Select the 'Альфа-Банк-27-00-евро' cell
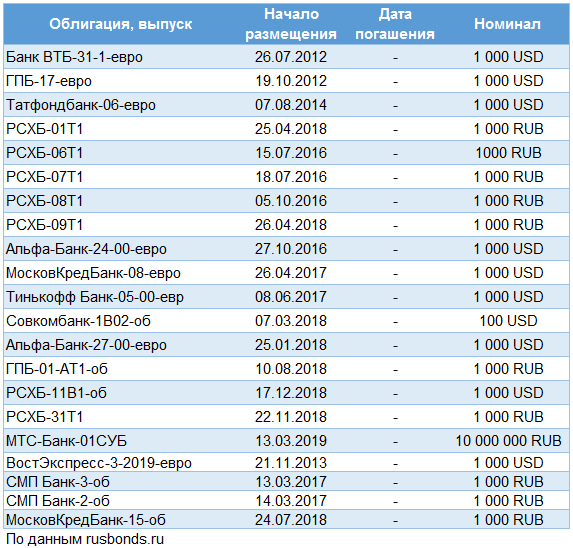The image size is (573, 548). 86,345
